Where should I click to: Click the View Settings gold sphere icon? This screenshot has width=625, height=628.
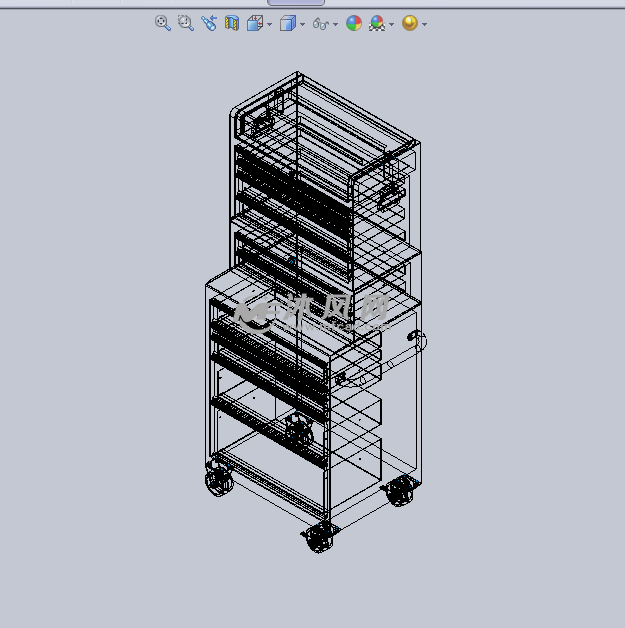[x=410, y=23]
